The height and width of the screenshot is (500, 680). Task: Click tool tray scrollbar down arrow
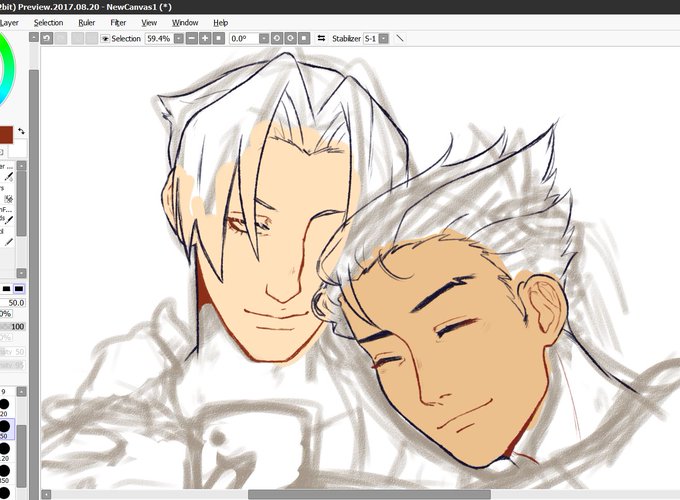pyautogui.click(x=21, y=273)
